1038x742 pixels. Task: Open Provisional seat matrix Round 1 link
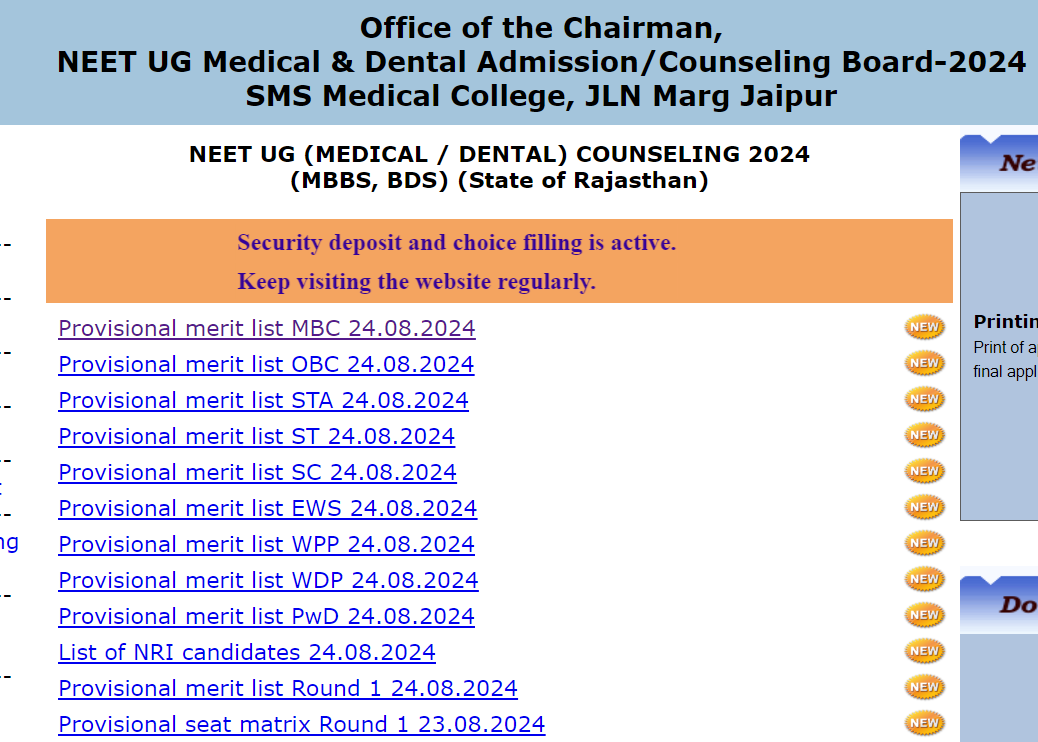pyautogui.click(x=302, y=724)
